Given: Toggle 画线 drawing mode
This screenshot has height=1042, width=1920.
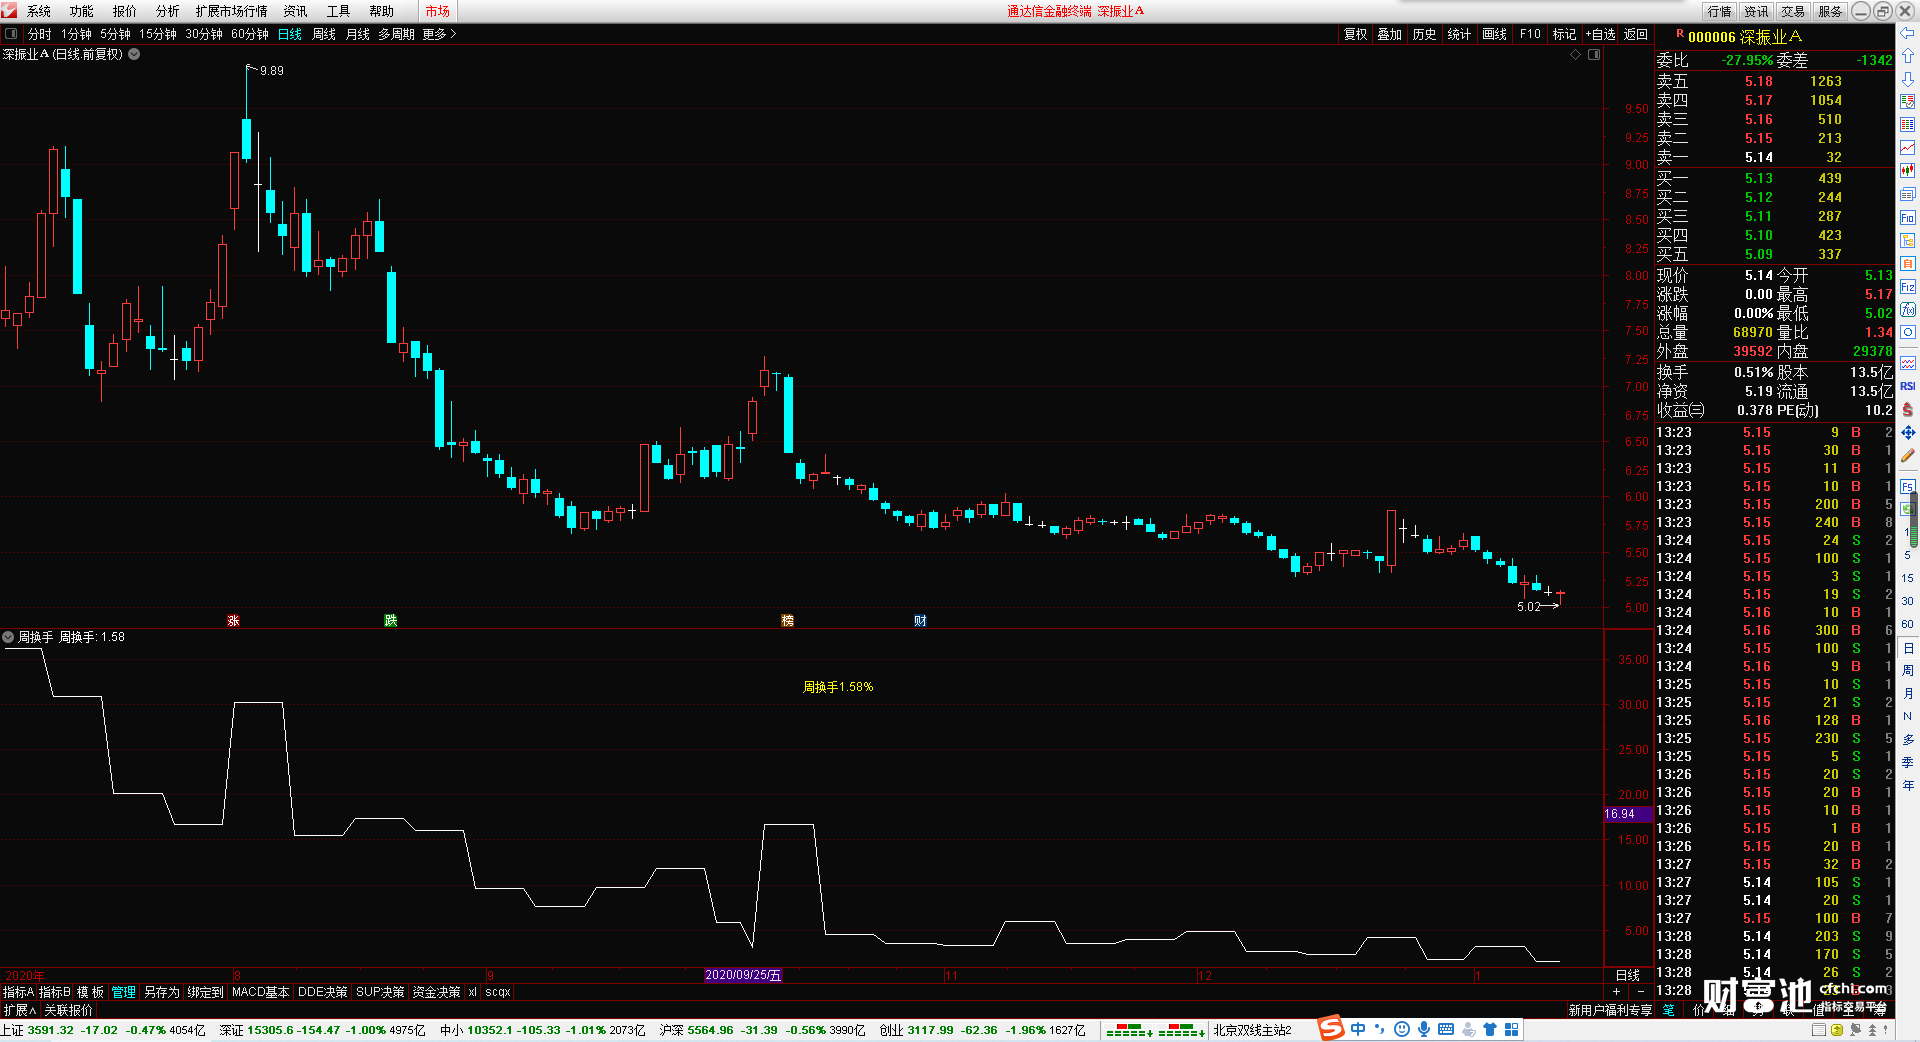Looking at the screenshot, I should click(x=1494, y=34).
